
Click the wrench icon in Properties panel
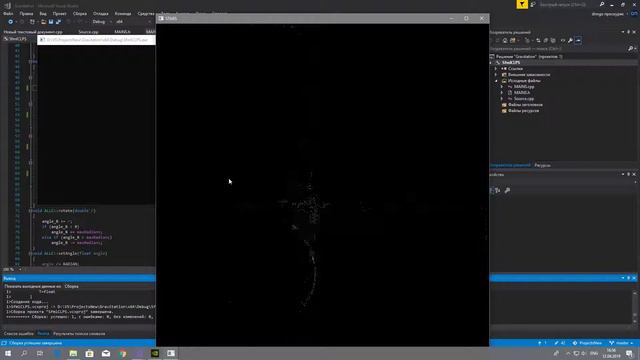[507, 191]
